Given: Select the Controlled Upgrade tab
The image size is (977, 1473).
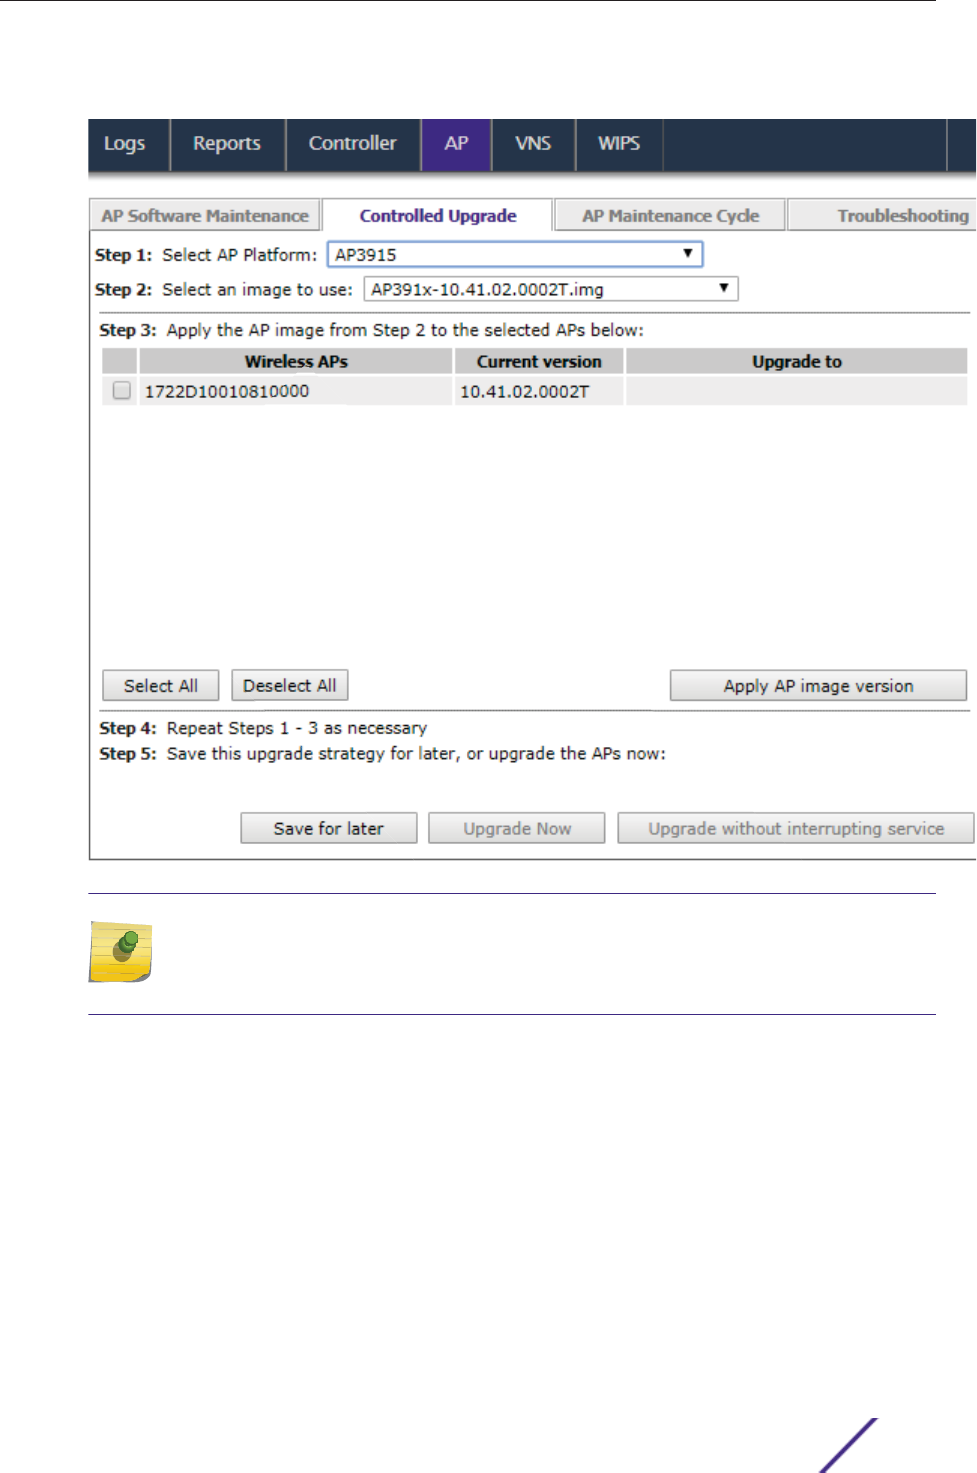Looking at the screenshot, I should (x=438, y=216).
